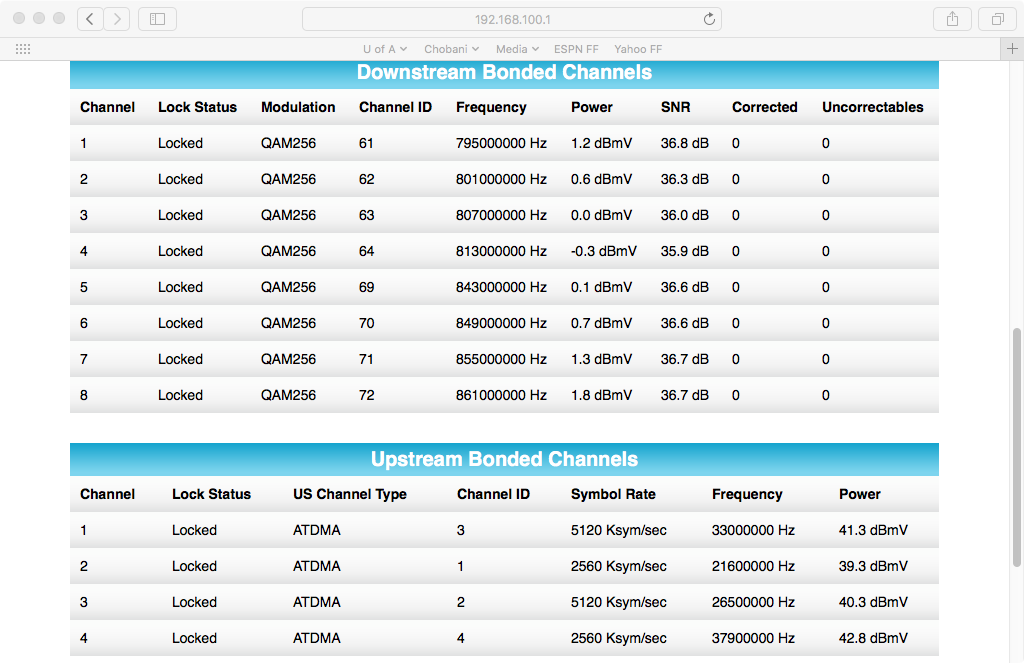The image size is (1024, 663).
Task: Expand the Chobani bookmarks folder
Action: (x=451, y=49)
